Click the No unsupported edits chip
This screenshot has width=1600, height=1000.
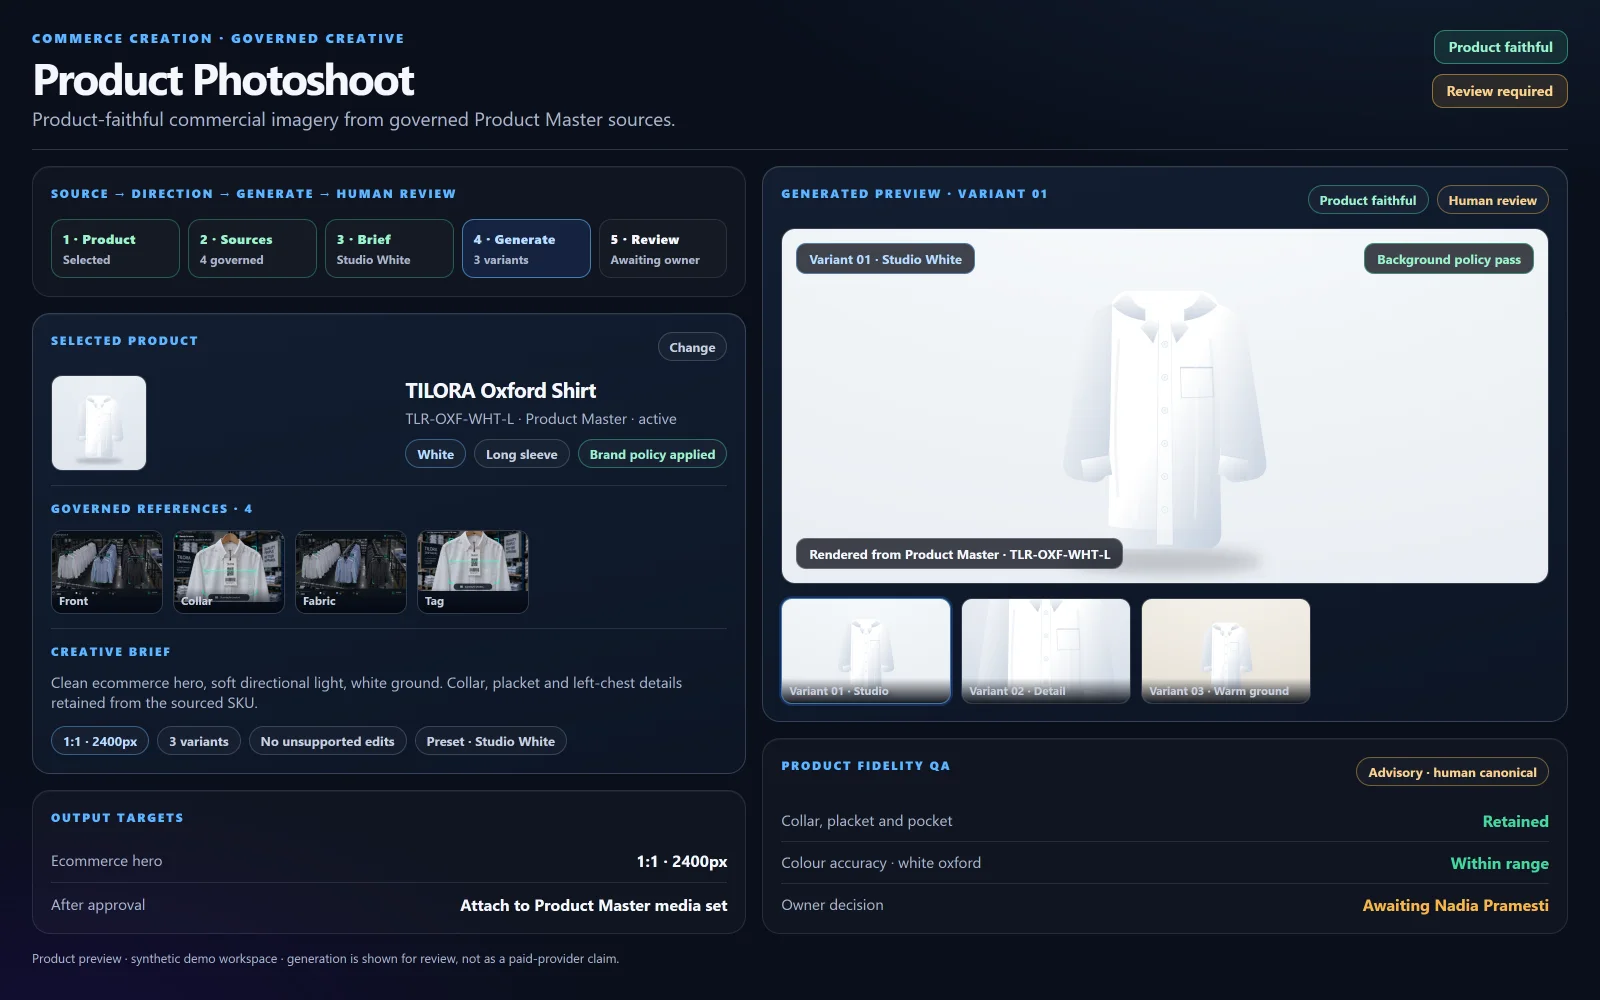point(327,741)
